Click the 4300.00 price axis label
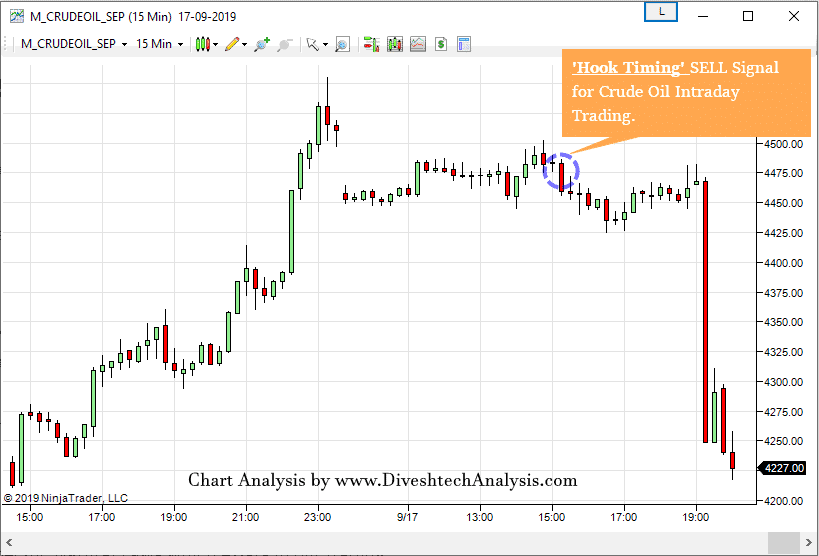819x556 pixels. (784, 382)
